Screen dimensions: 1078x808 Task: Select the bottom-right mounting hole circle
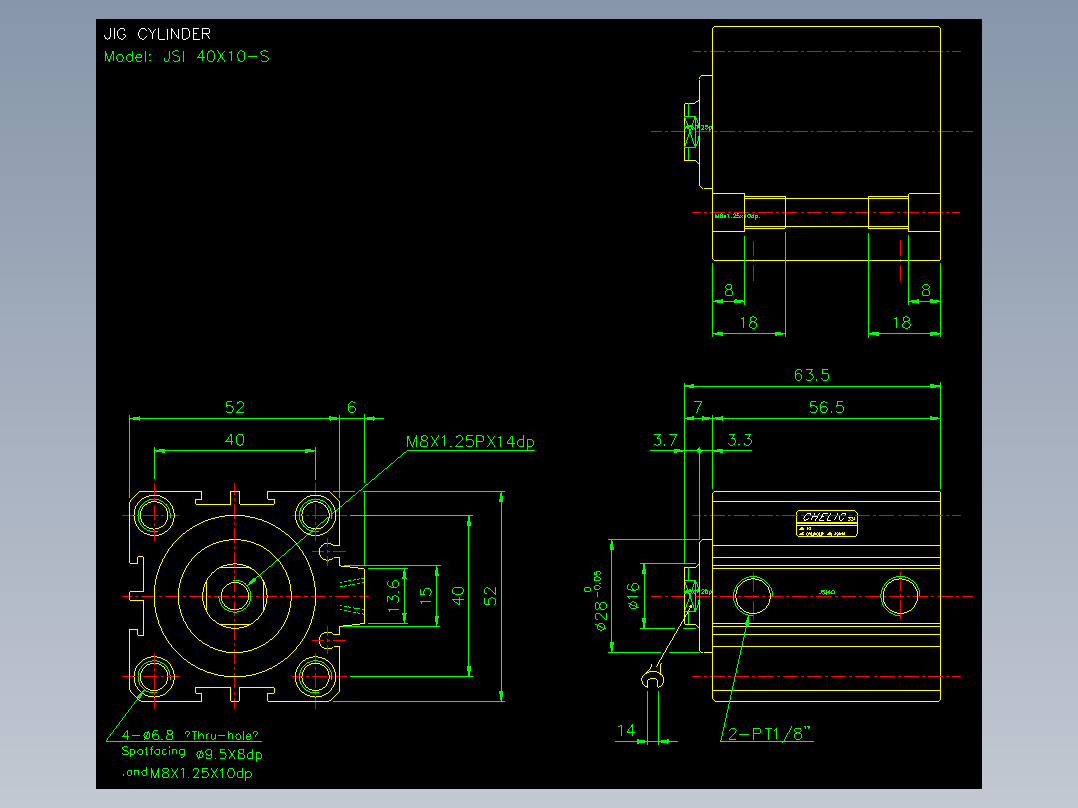click(315, 677)
